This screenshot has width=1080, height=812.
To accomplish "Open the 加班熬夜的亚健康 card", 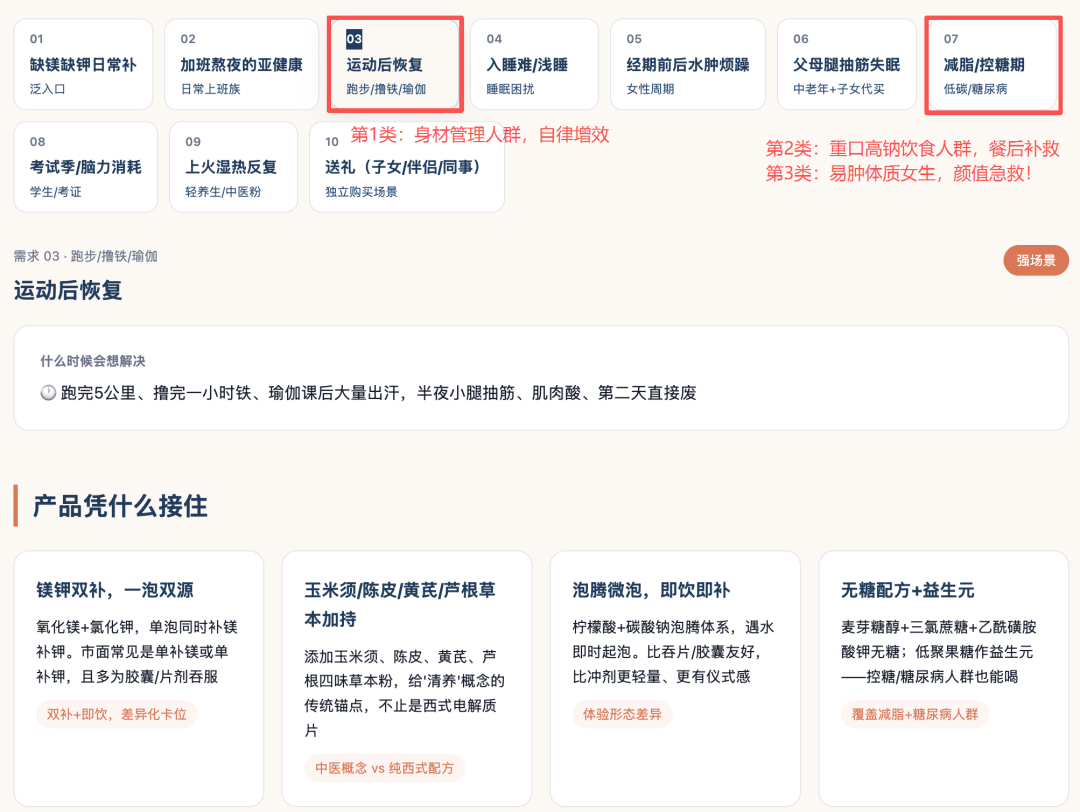I will click(241, 64).
